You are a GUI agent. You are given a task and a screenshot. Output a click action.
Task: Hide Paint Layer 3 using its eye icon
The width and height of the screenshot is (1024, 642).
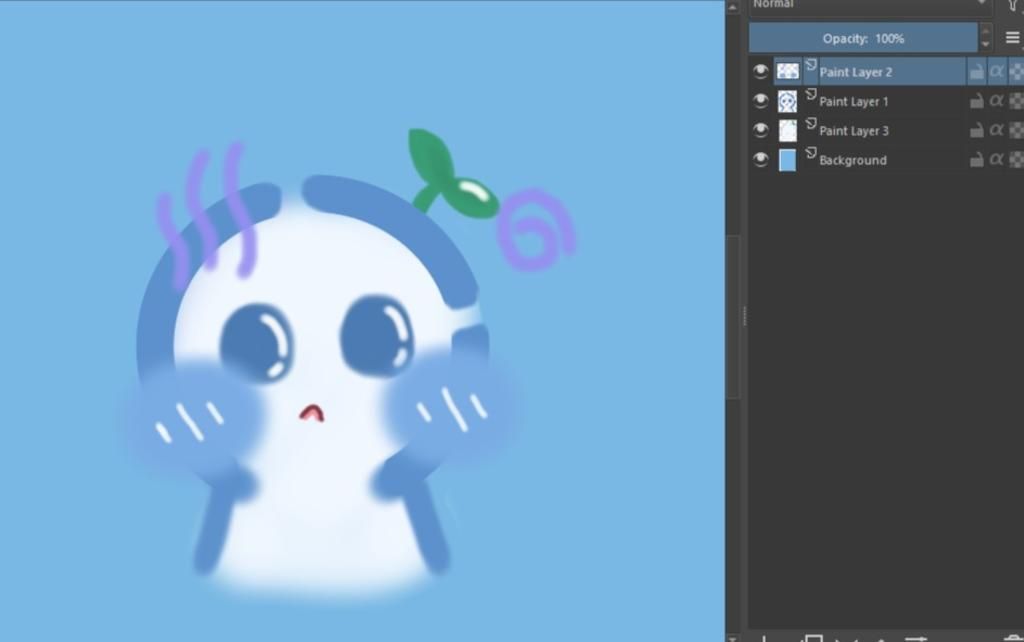coord(760,130)
